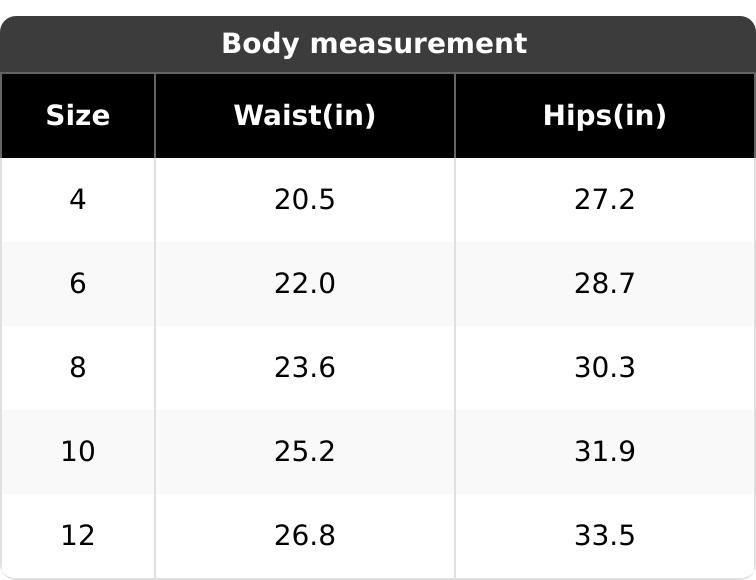756x580 pixels.
Task: Click hips value 30.3
Action: (604, 368)
